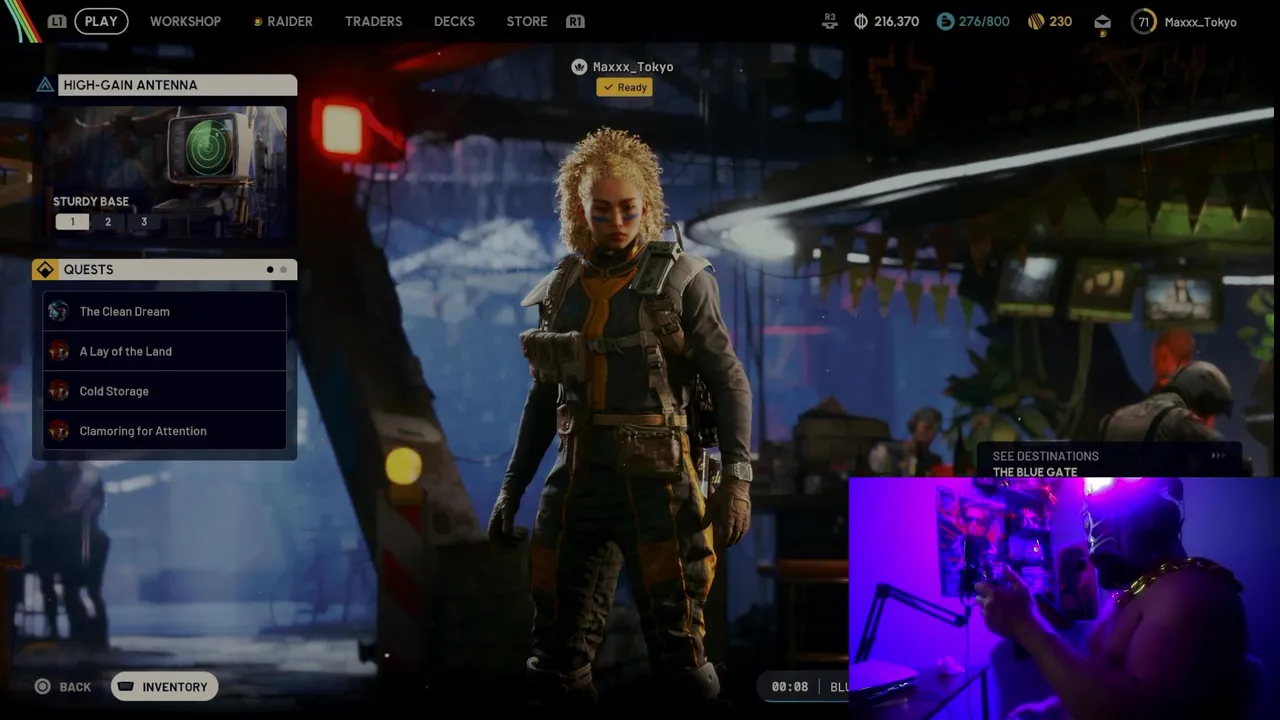This screenshot has width=1280, height=720.
Task: Click the High-Gain Antenna header
Action: [x=177, y=85]
